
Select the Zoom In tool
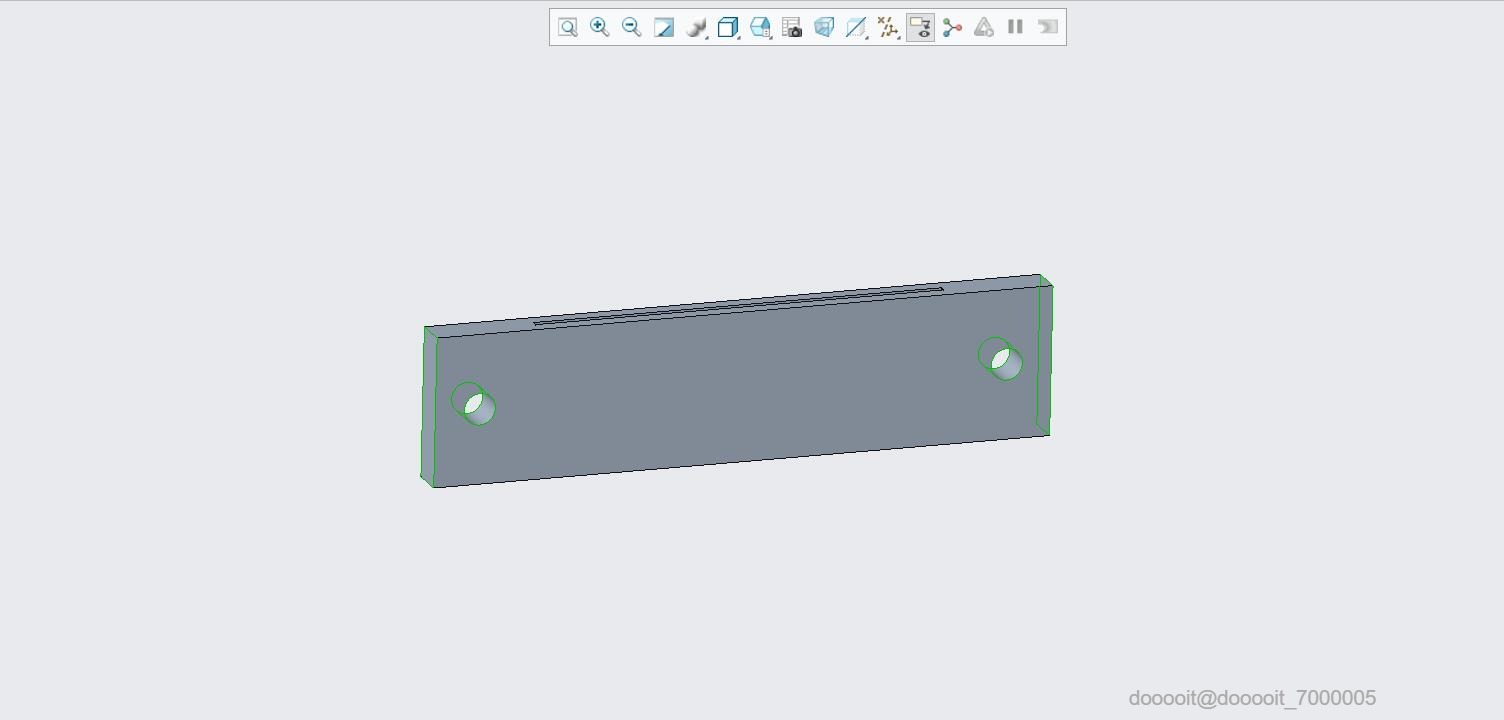(600, 27)
